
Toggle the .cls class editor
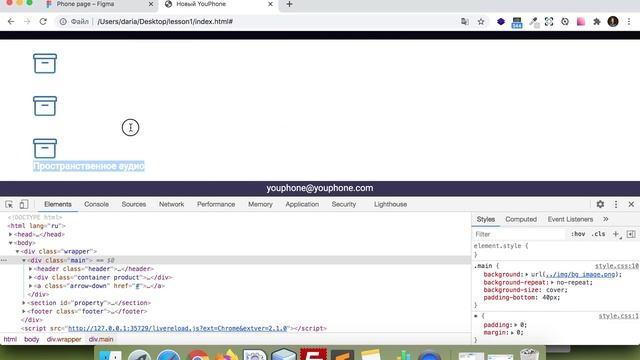(598, 234)
